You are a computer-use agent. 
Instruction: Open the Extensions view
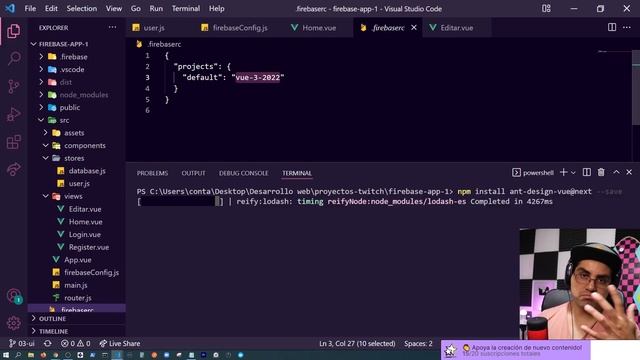pyautogui.click(x=13, y=142)
